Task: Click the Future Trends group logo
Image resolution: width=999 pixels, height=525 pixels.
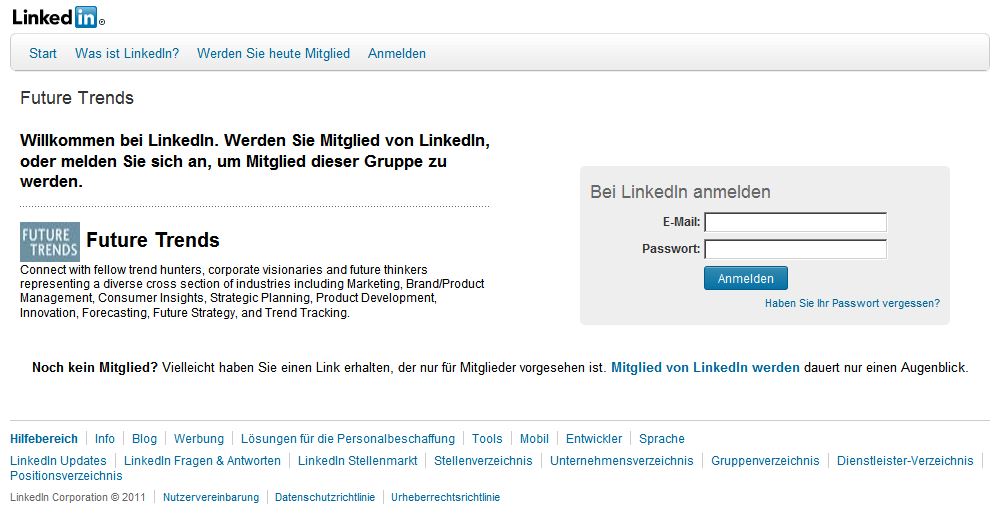Action: pyautogui.click(x=49, y=241)
